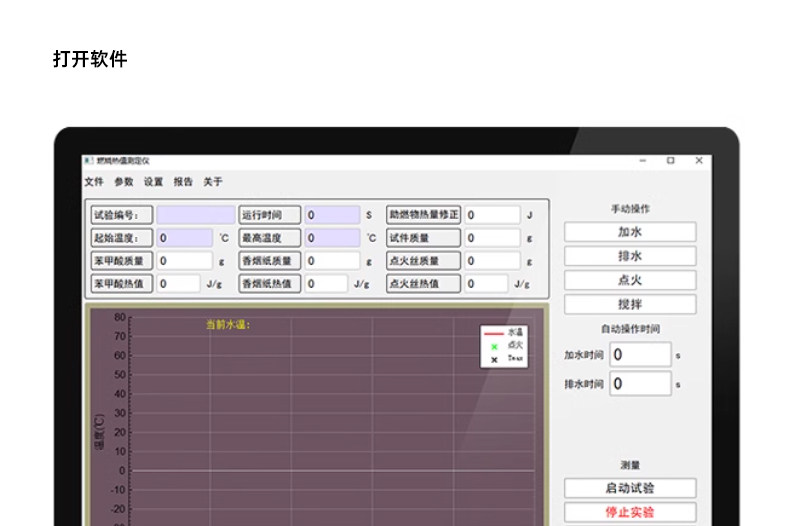
Task: Click the 苯甲酸热值 label box
Action: [x=121, y=284]
